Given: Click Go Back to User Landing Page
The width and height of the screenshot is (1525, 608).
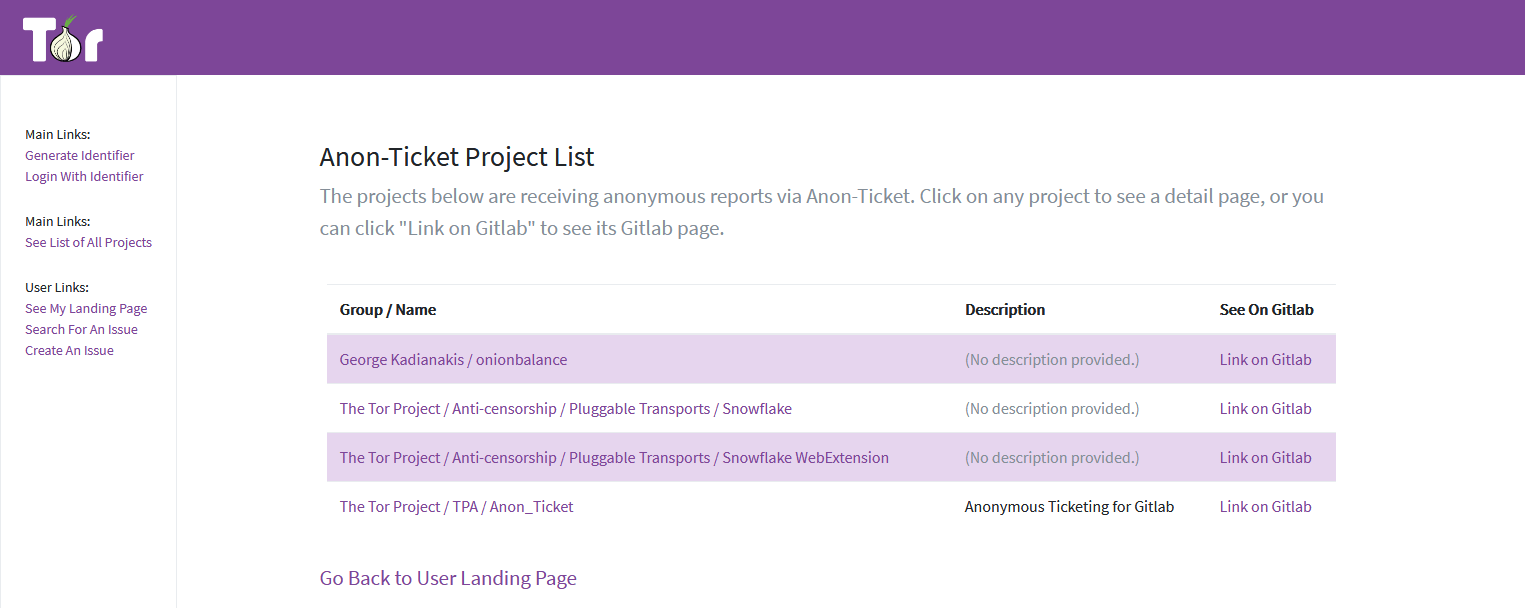Looking at the screenshot, I should tap(448, 578).
